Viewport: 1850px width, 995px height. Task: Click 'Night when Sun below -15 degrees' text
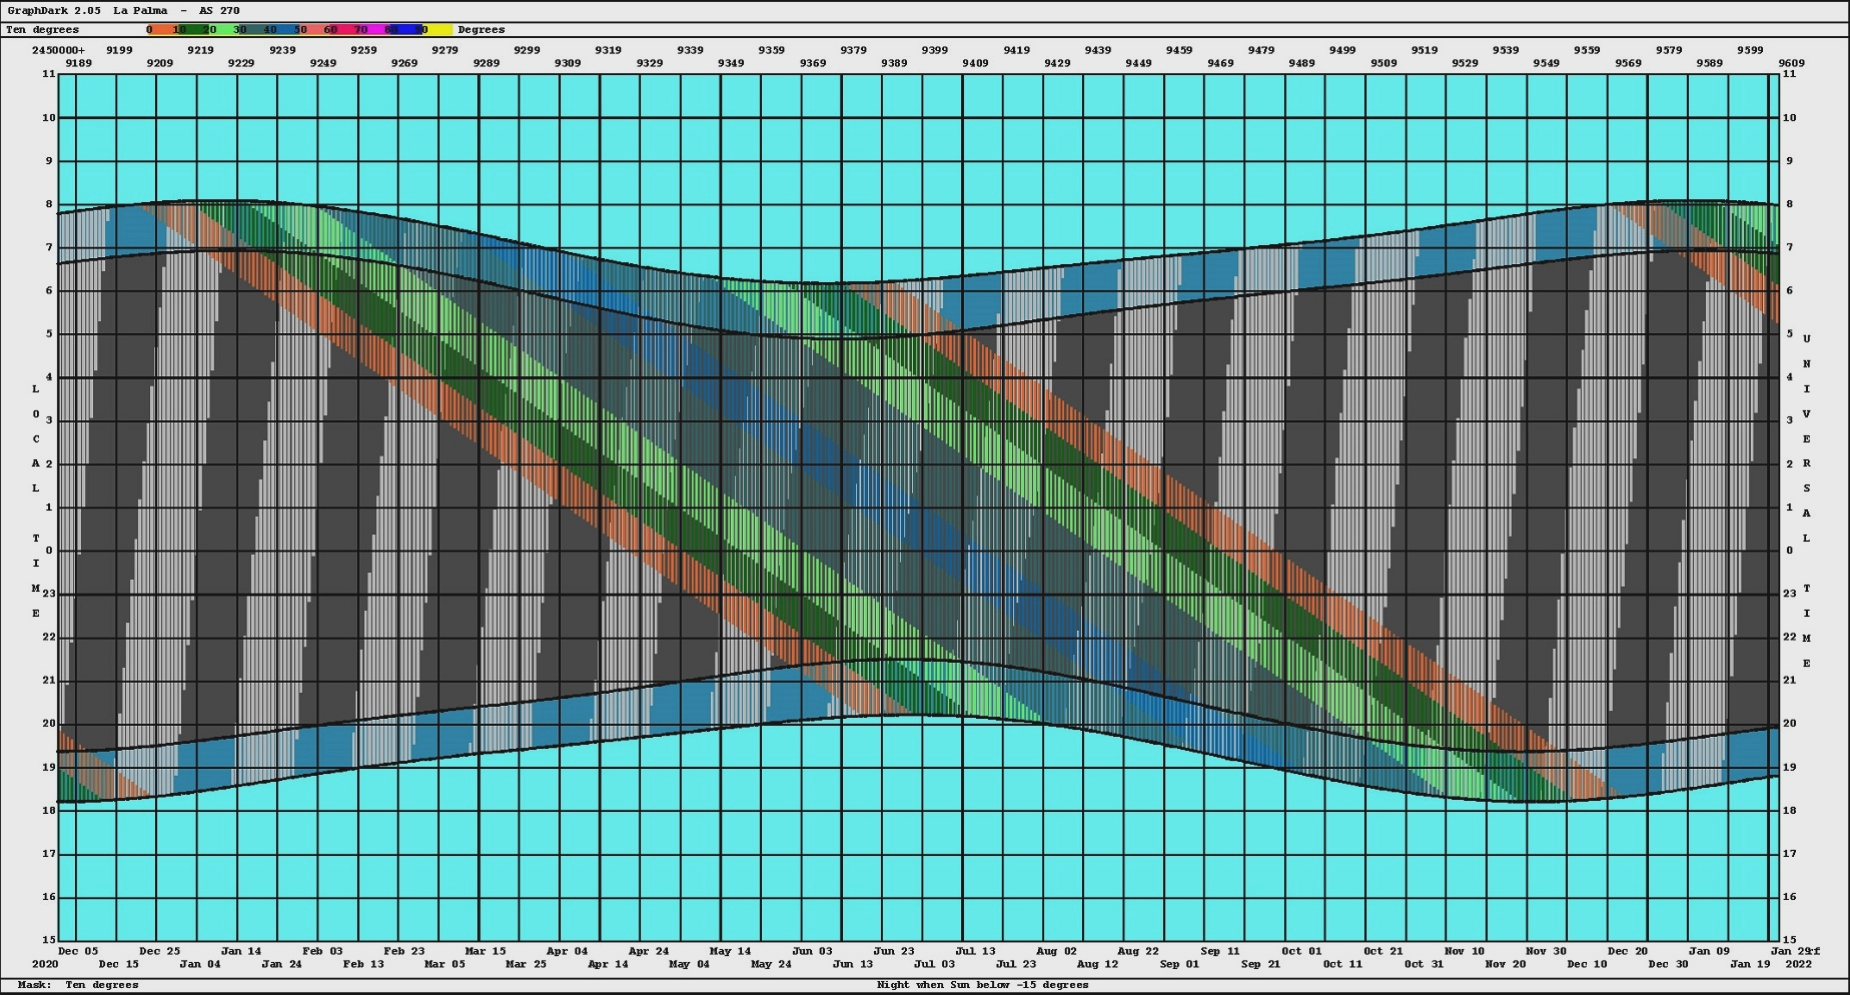pyautogui.click(x=982, y=985)
